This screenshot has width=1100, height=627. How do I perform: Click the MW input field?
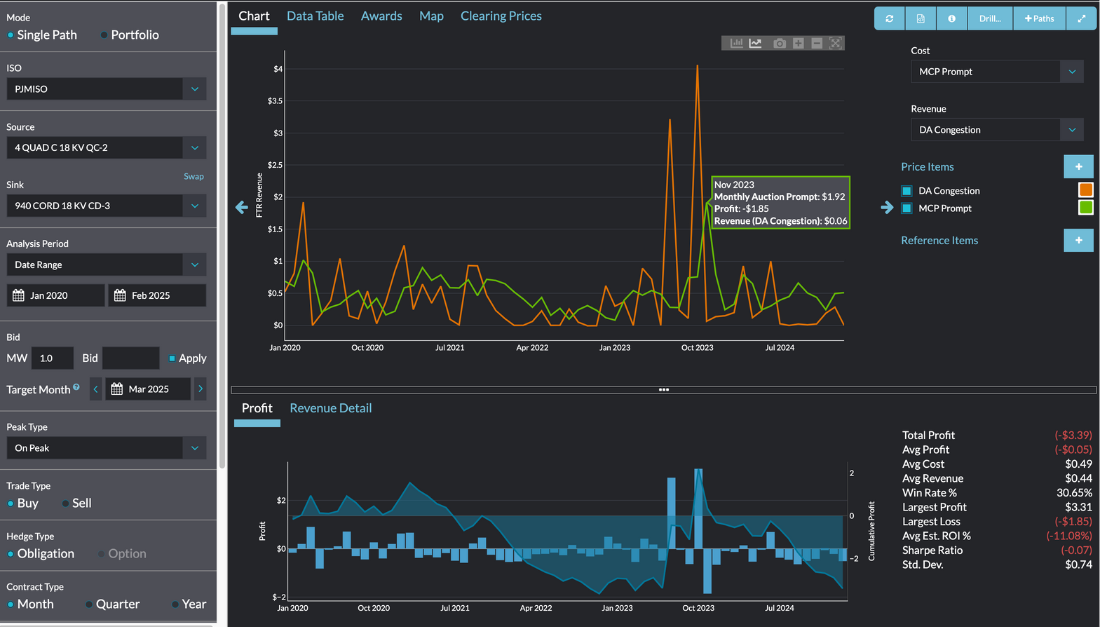coord(53,358)
